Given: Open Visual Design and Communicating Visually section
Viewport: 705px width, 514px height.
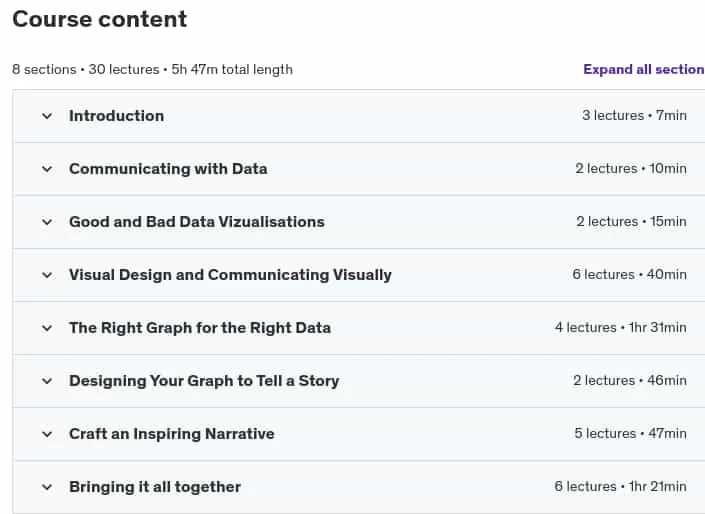Looking at the screenshot, I should 230,275.
